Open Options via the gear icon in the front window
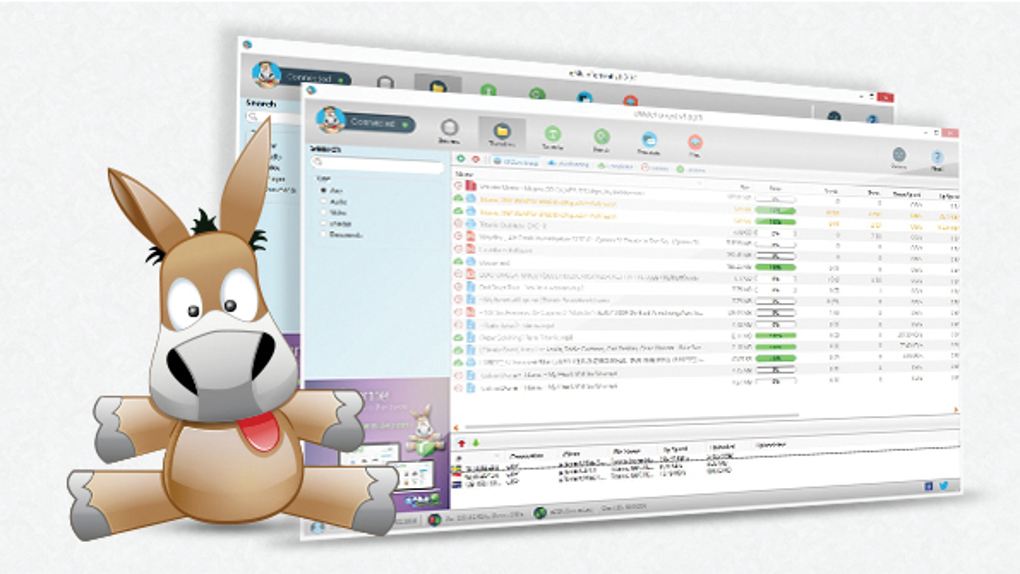This screenshot has width=1020, height=574. coord(899,155)
